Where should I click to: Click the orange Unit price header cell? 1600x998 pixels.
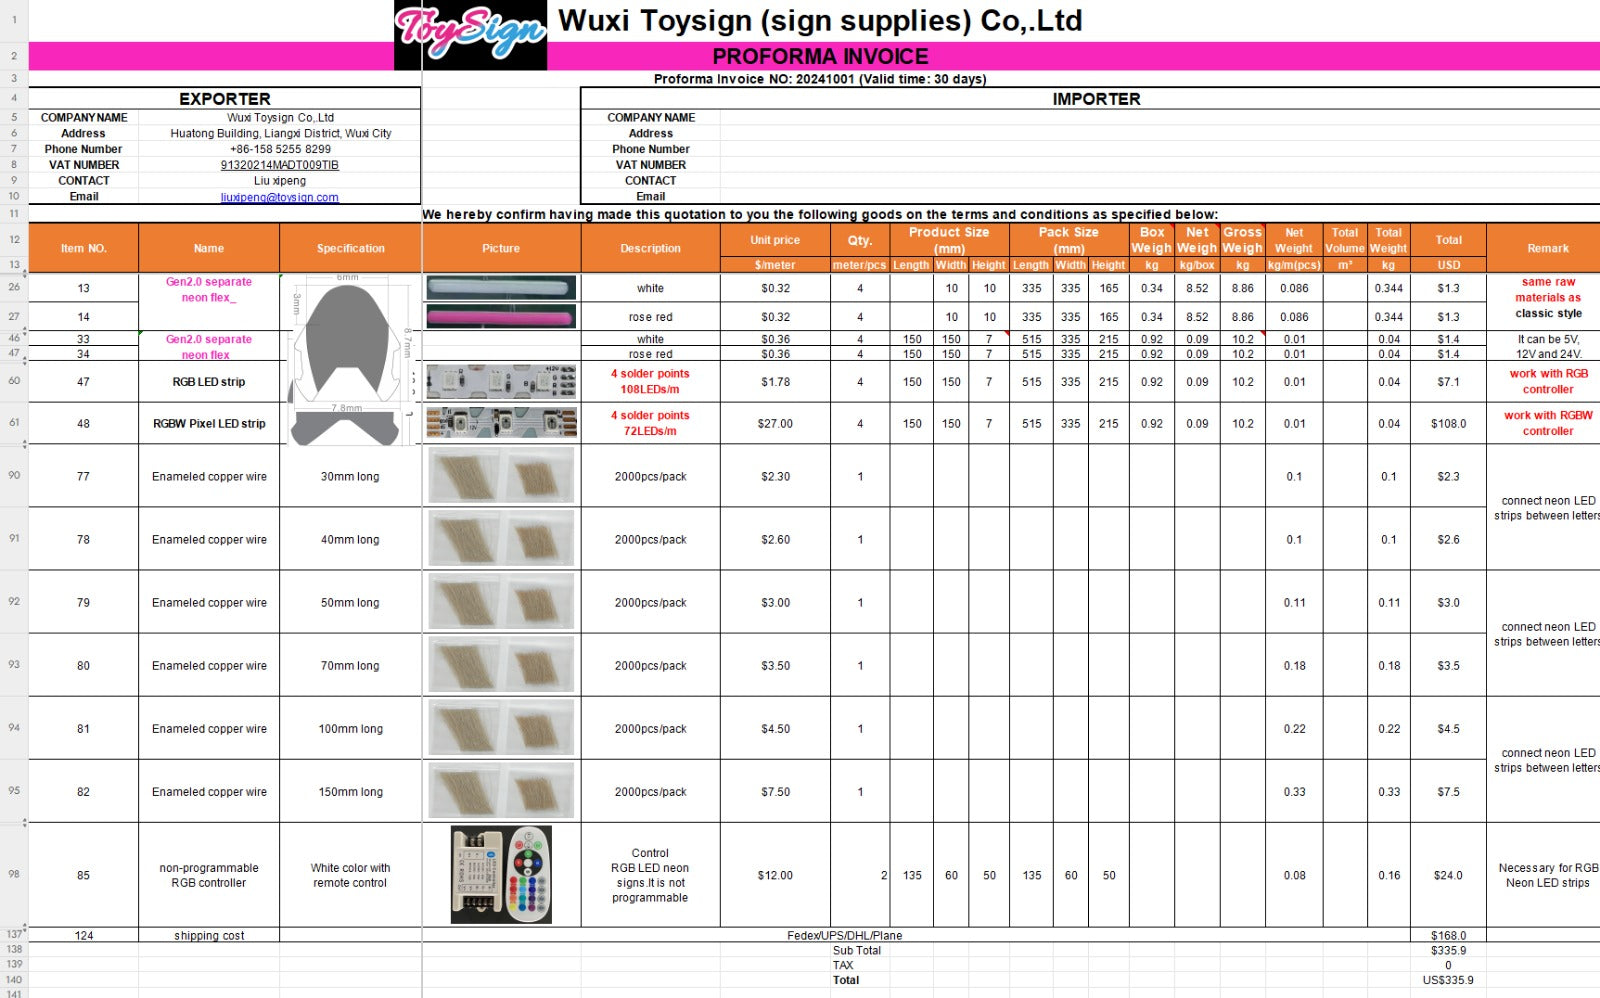775,240
